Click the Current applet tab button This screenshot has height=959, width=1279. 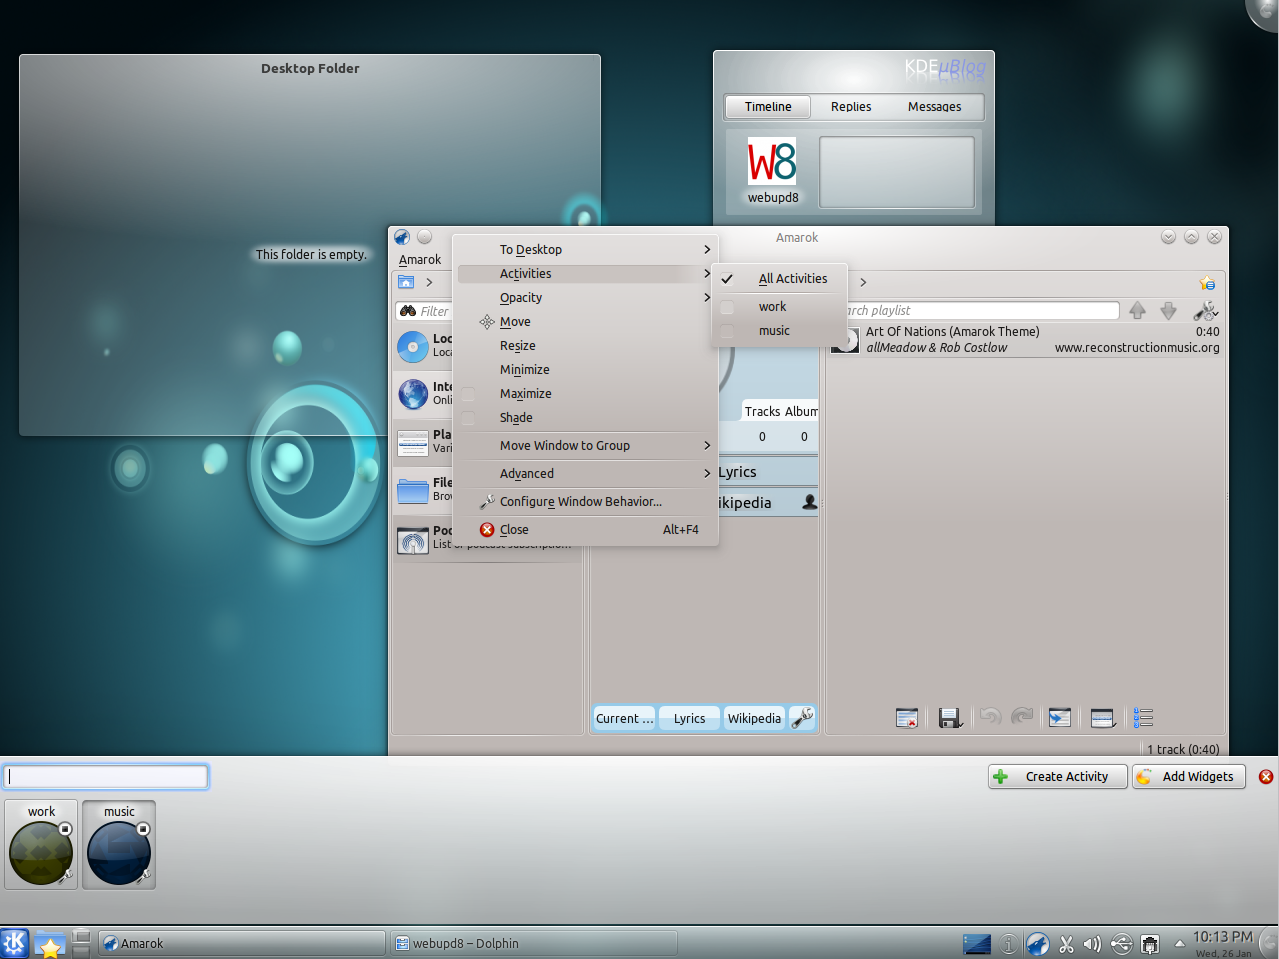pos(624,718)
